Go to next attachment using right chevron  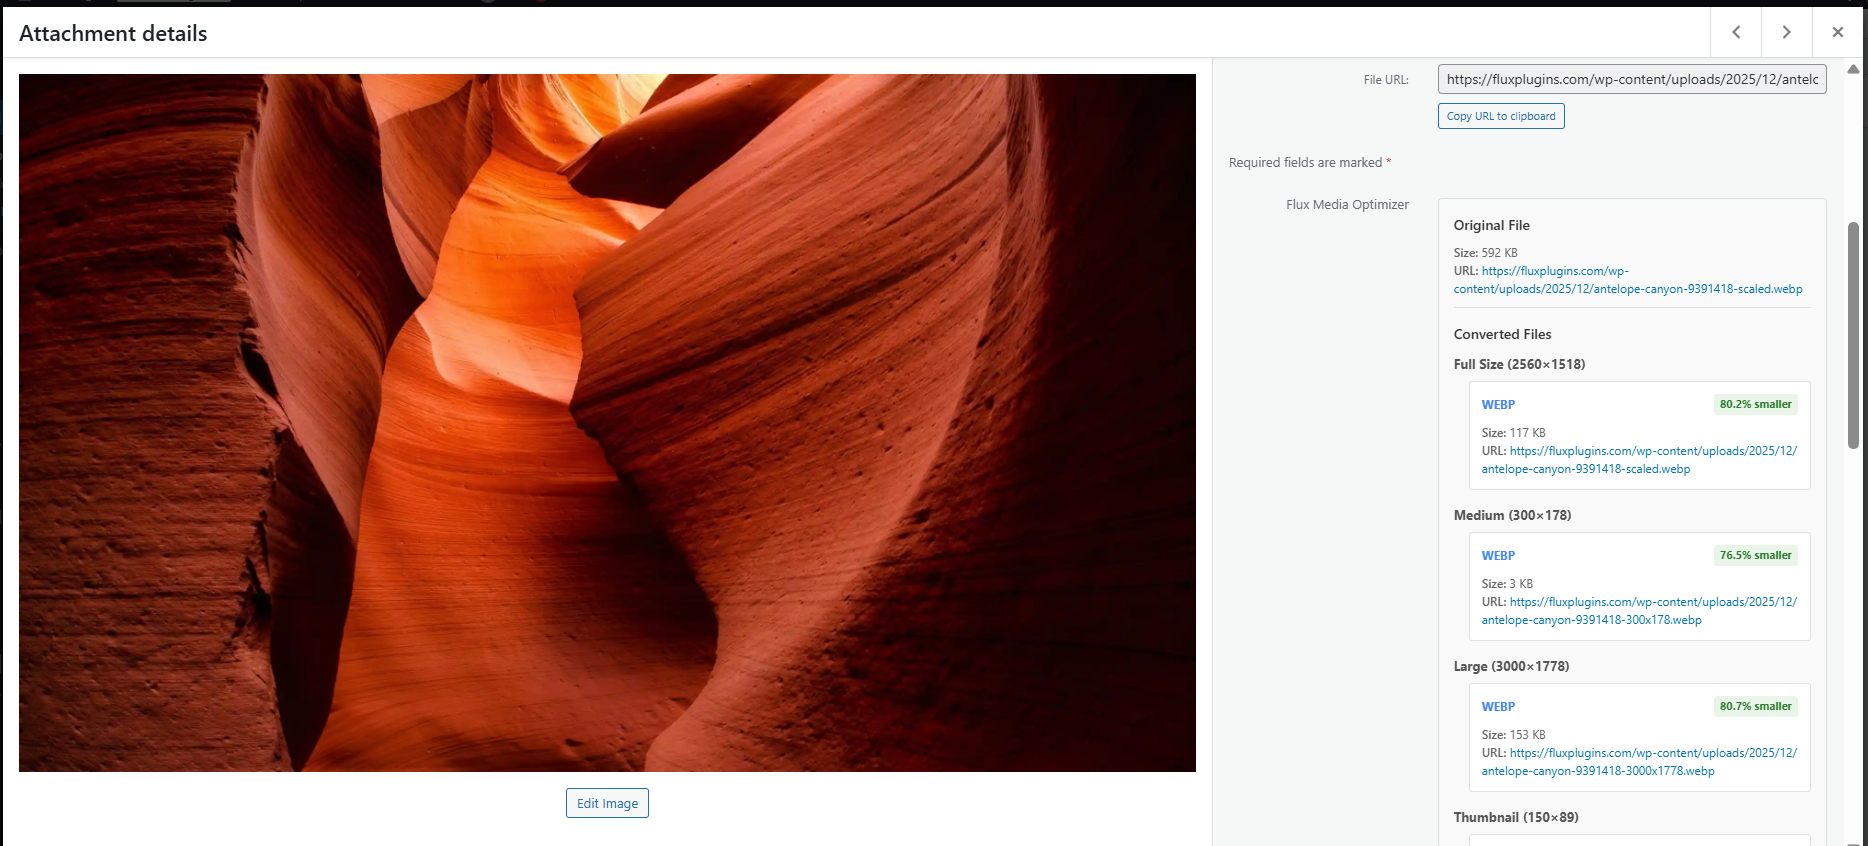1786,32
